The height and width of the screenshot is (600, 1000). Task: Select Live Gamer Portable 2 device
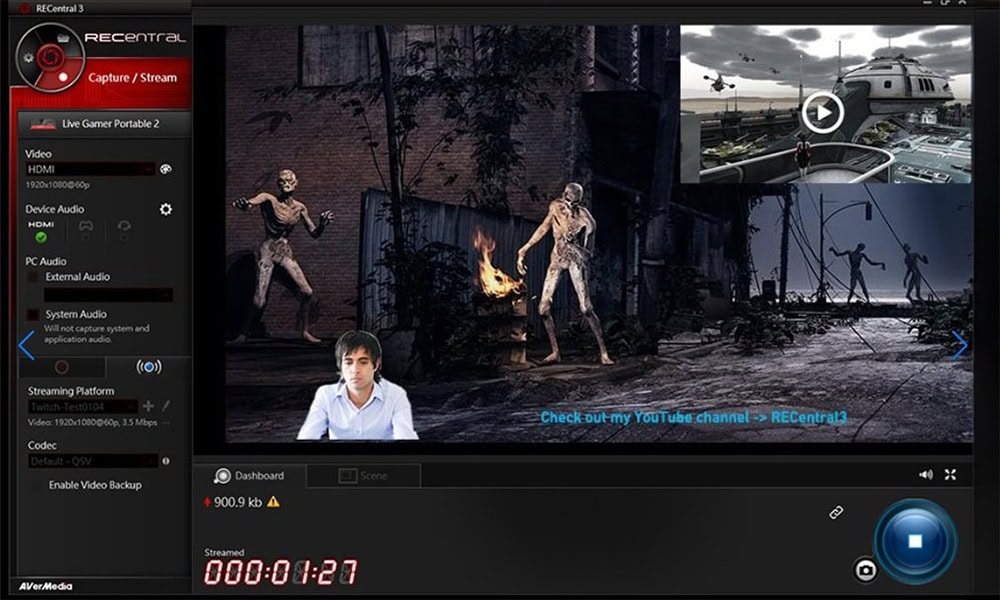[x=105, y=124]
